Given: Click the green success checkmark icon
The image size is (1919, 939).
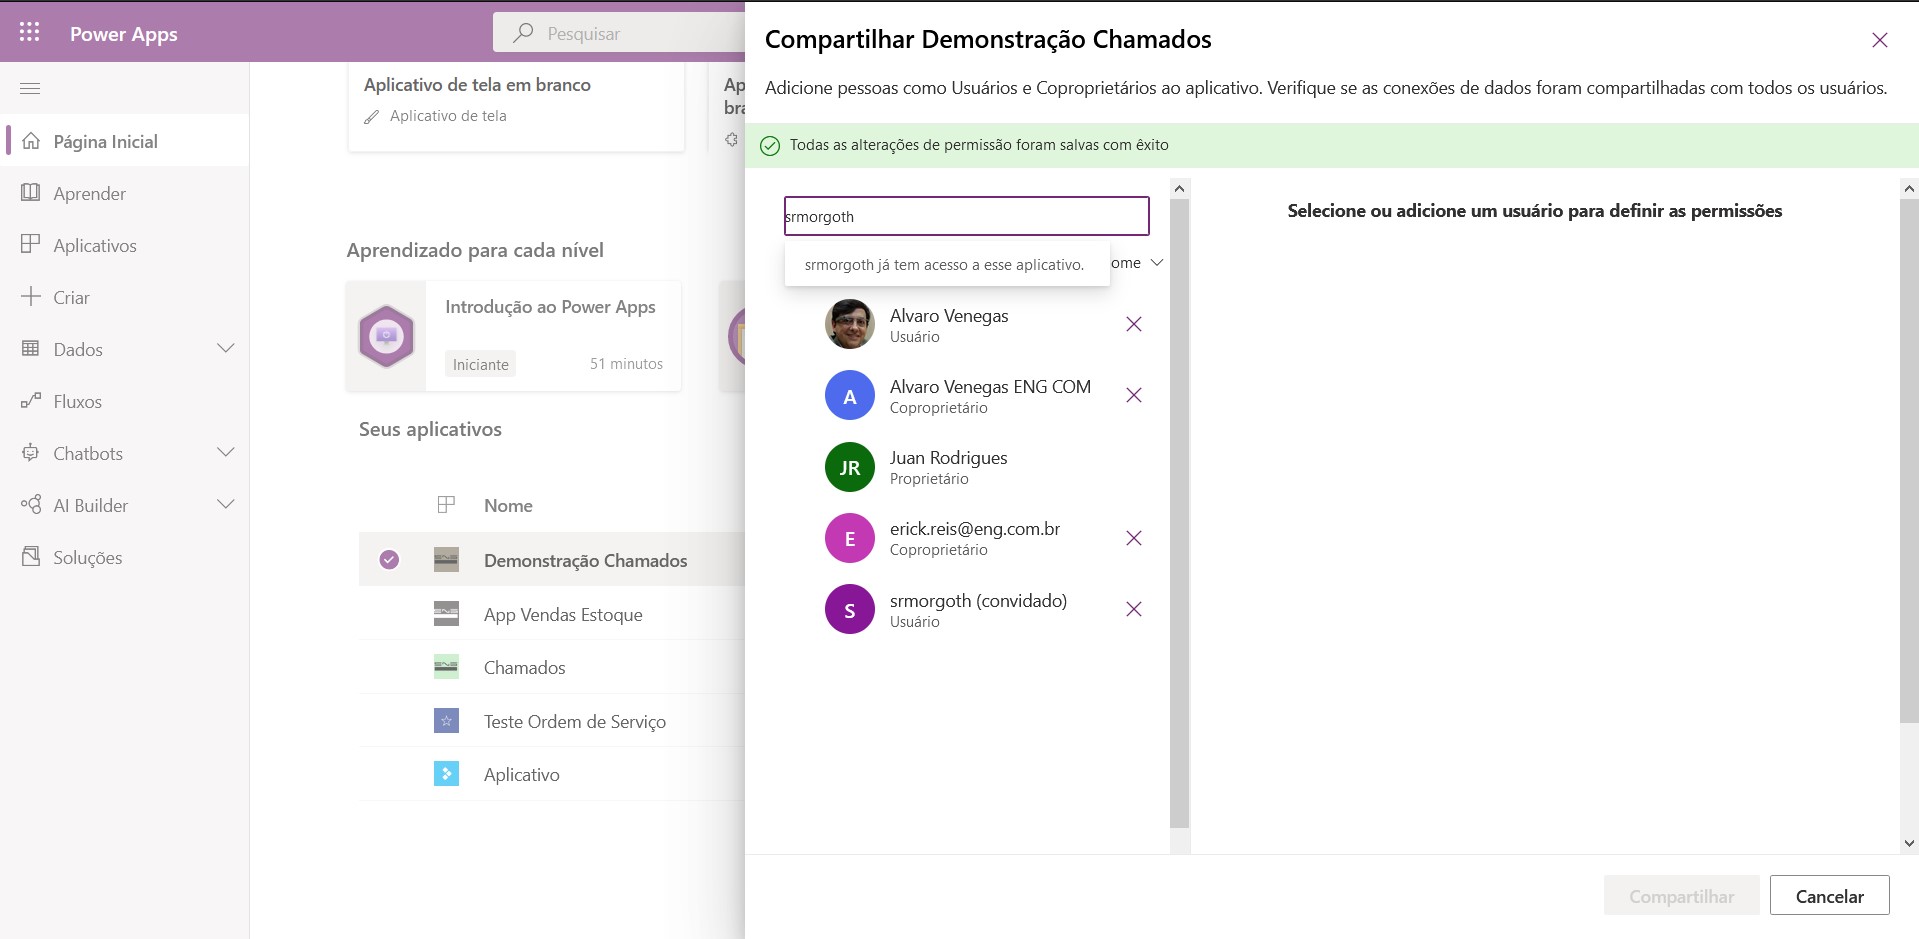Looking at the screenshot, I should click(770, 146).
